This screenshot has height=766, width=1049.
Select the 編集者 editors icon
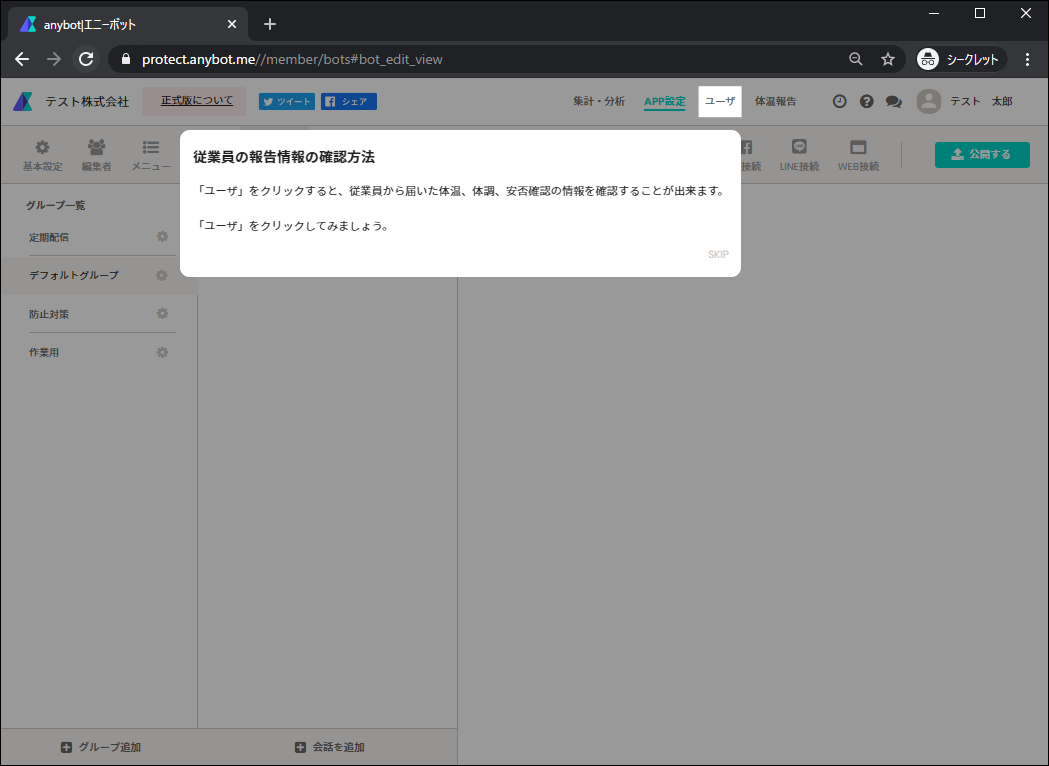pyautogui.click(x=96, y=153)
